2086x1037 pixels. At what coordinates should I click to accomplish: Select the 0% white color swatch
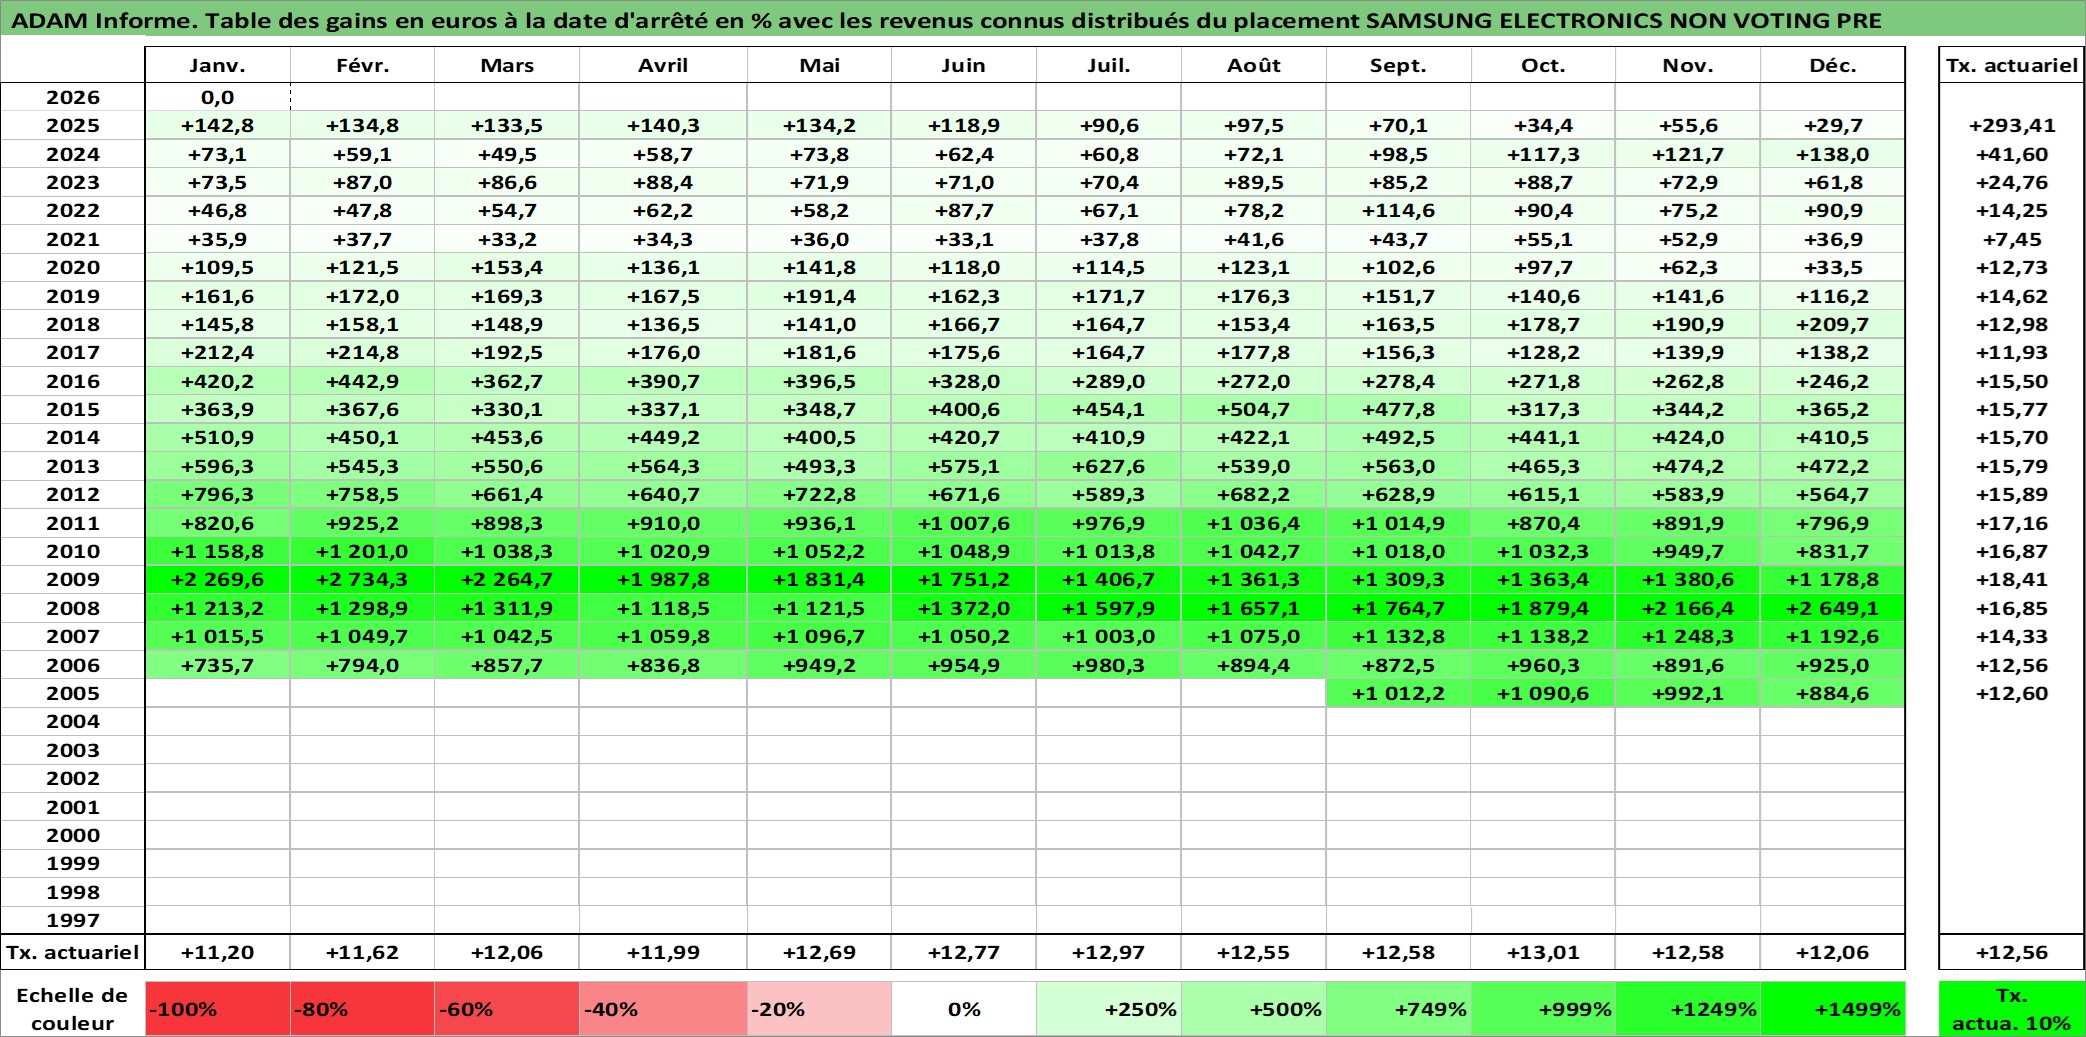click(x=963, y=1009)
